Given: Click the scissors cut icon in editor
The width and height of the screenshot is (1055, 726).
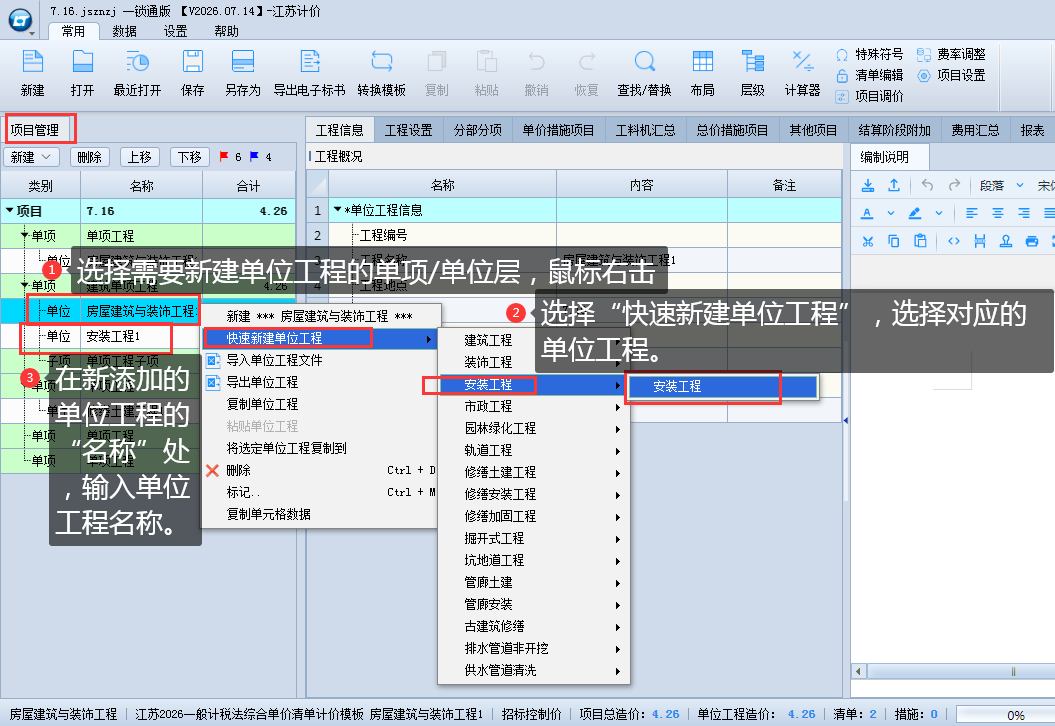Looking at the screenshot, I should click(868, 241).
